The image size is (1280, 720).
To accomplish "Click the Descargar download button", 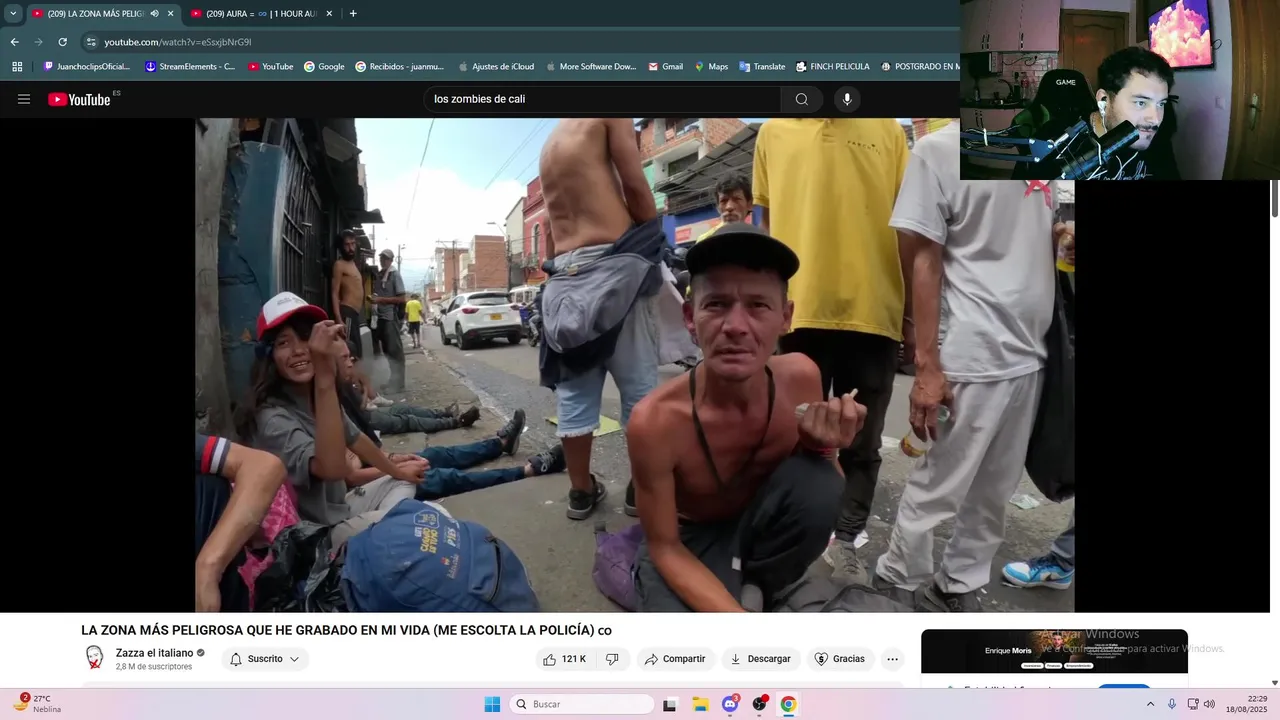I will [760, 659].
